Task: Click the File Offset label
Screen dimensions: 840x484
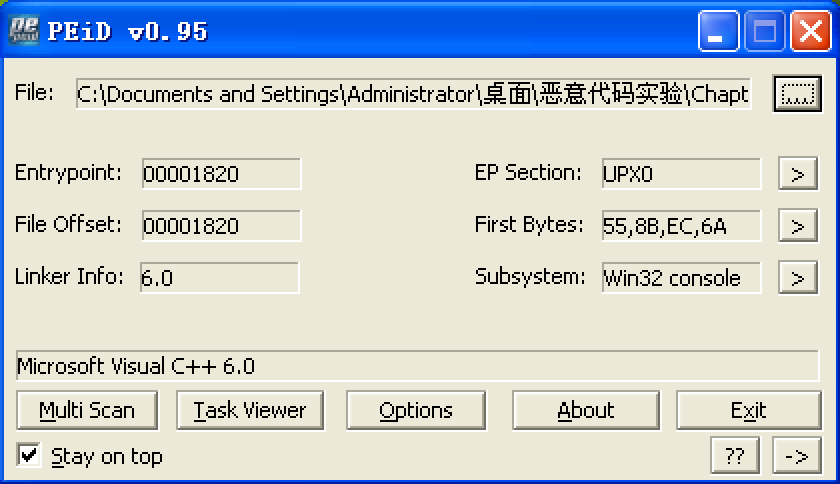Action: click(68, 225)
